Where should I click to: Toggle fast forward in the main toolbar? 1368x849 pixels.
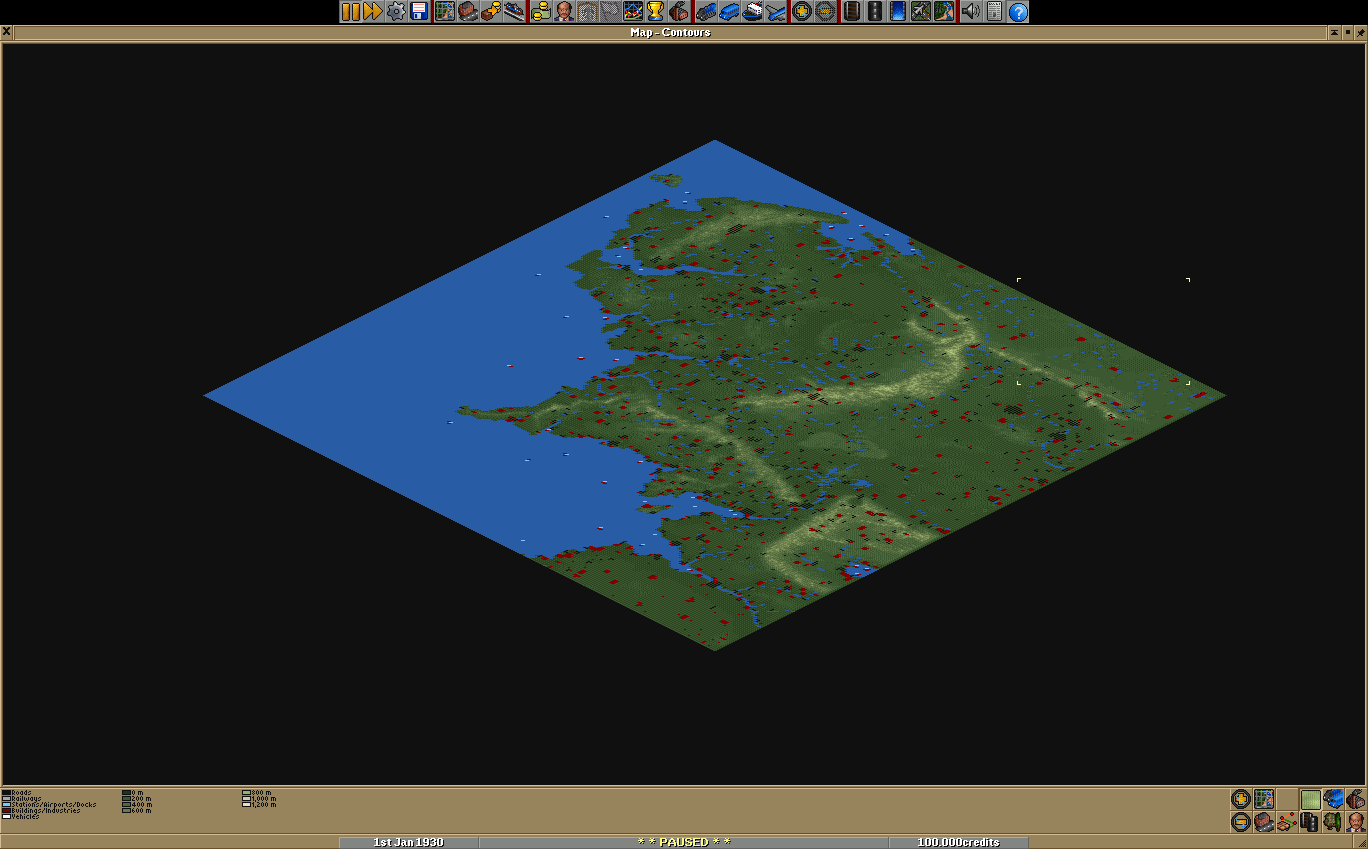pos(373,12)
